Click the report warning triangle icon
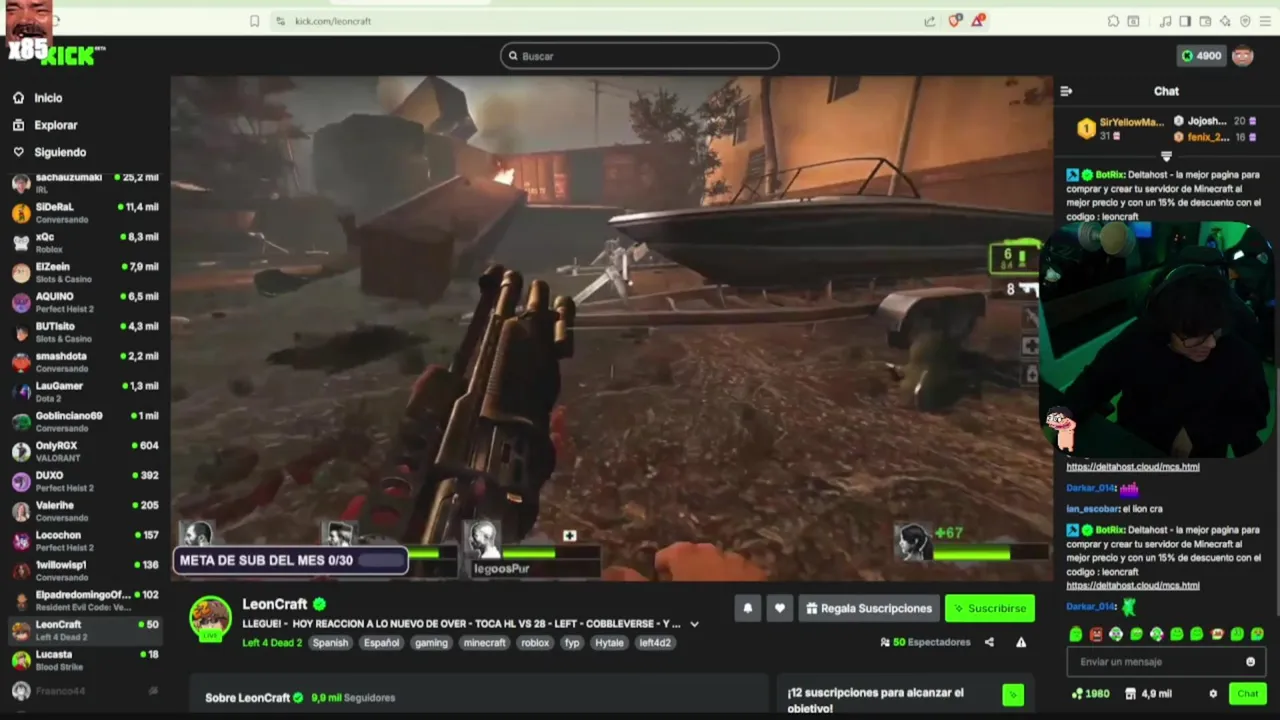This screenshot has height=720, width=1280. [1021, 642]
